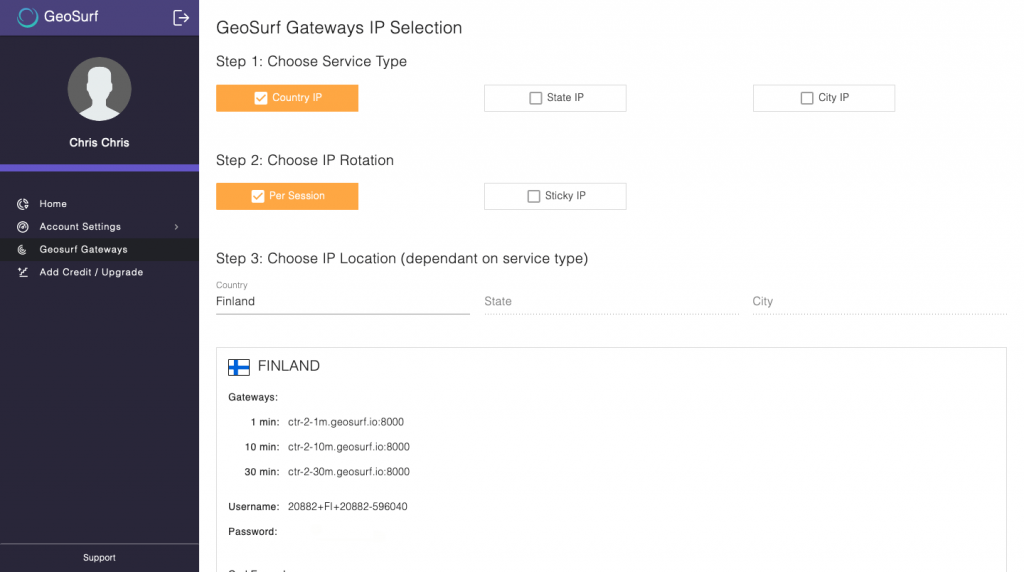The height and width of the screenshot is (572, 1024).
Task: Open the City dropdown field
Action: (880, 301)
